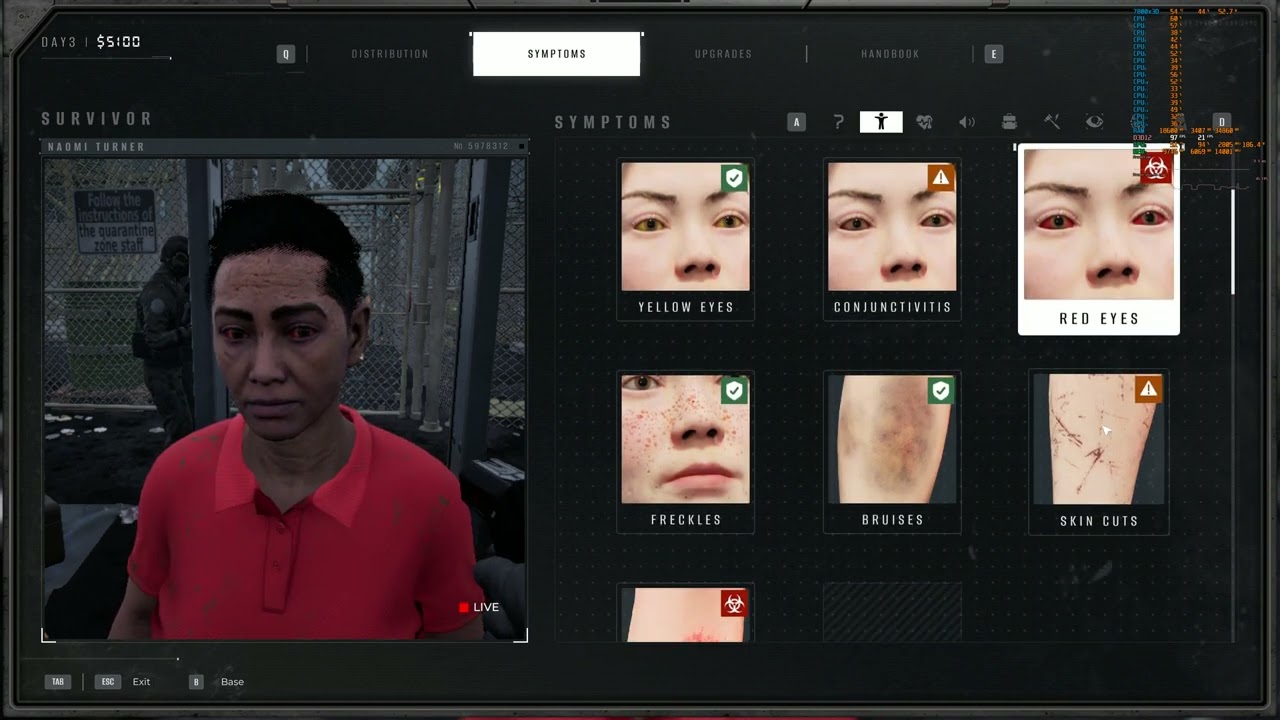1280x720 pixels.
Task: Select the Skin Cuts symptom card
Action: [x=1099, y=452]
